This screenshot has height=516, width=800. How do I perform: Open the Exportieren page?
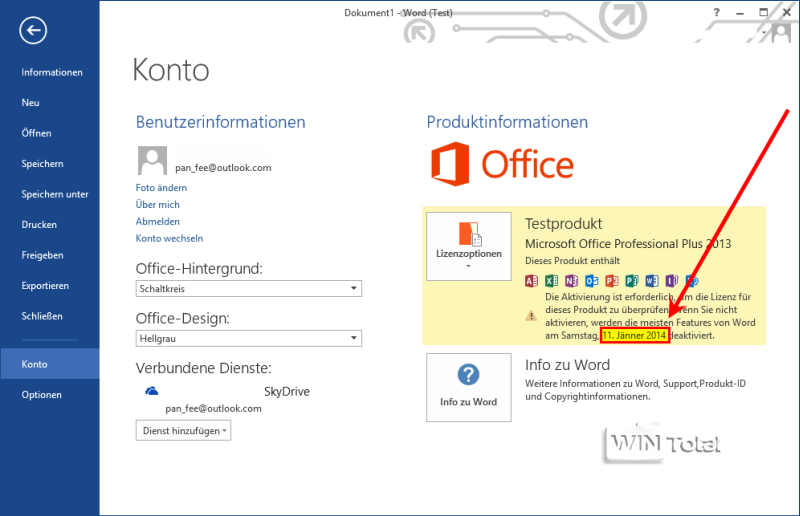pos(50,286)
